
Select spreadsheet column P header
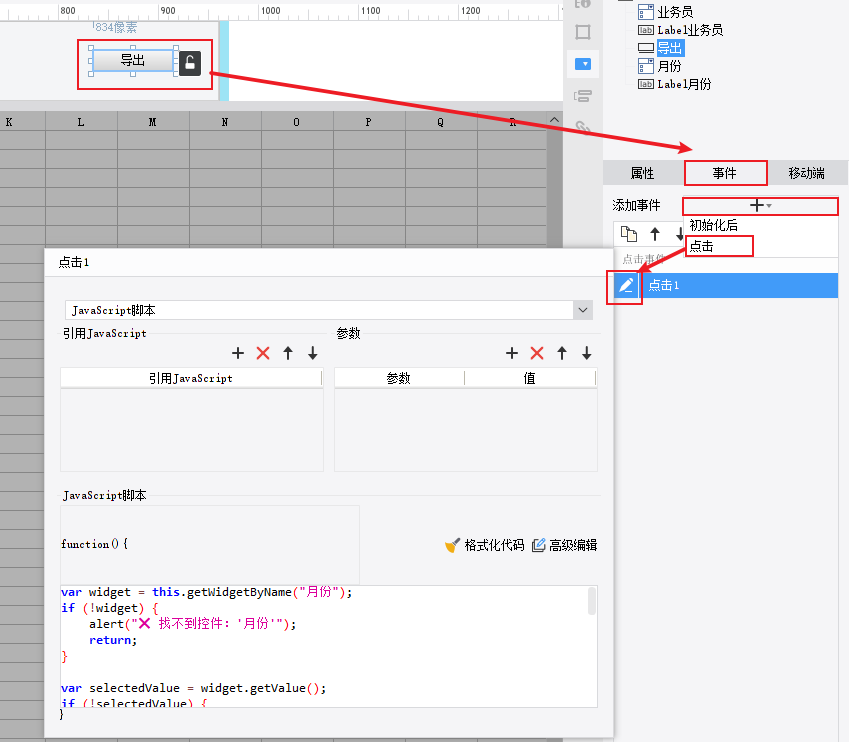(369, 122)
